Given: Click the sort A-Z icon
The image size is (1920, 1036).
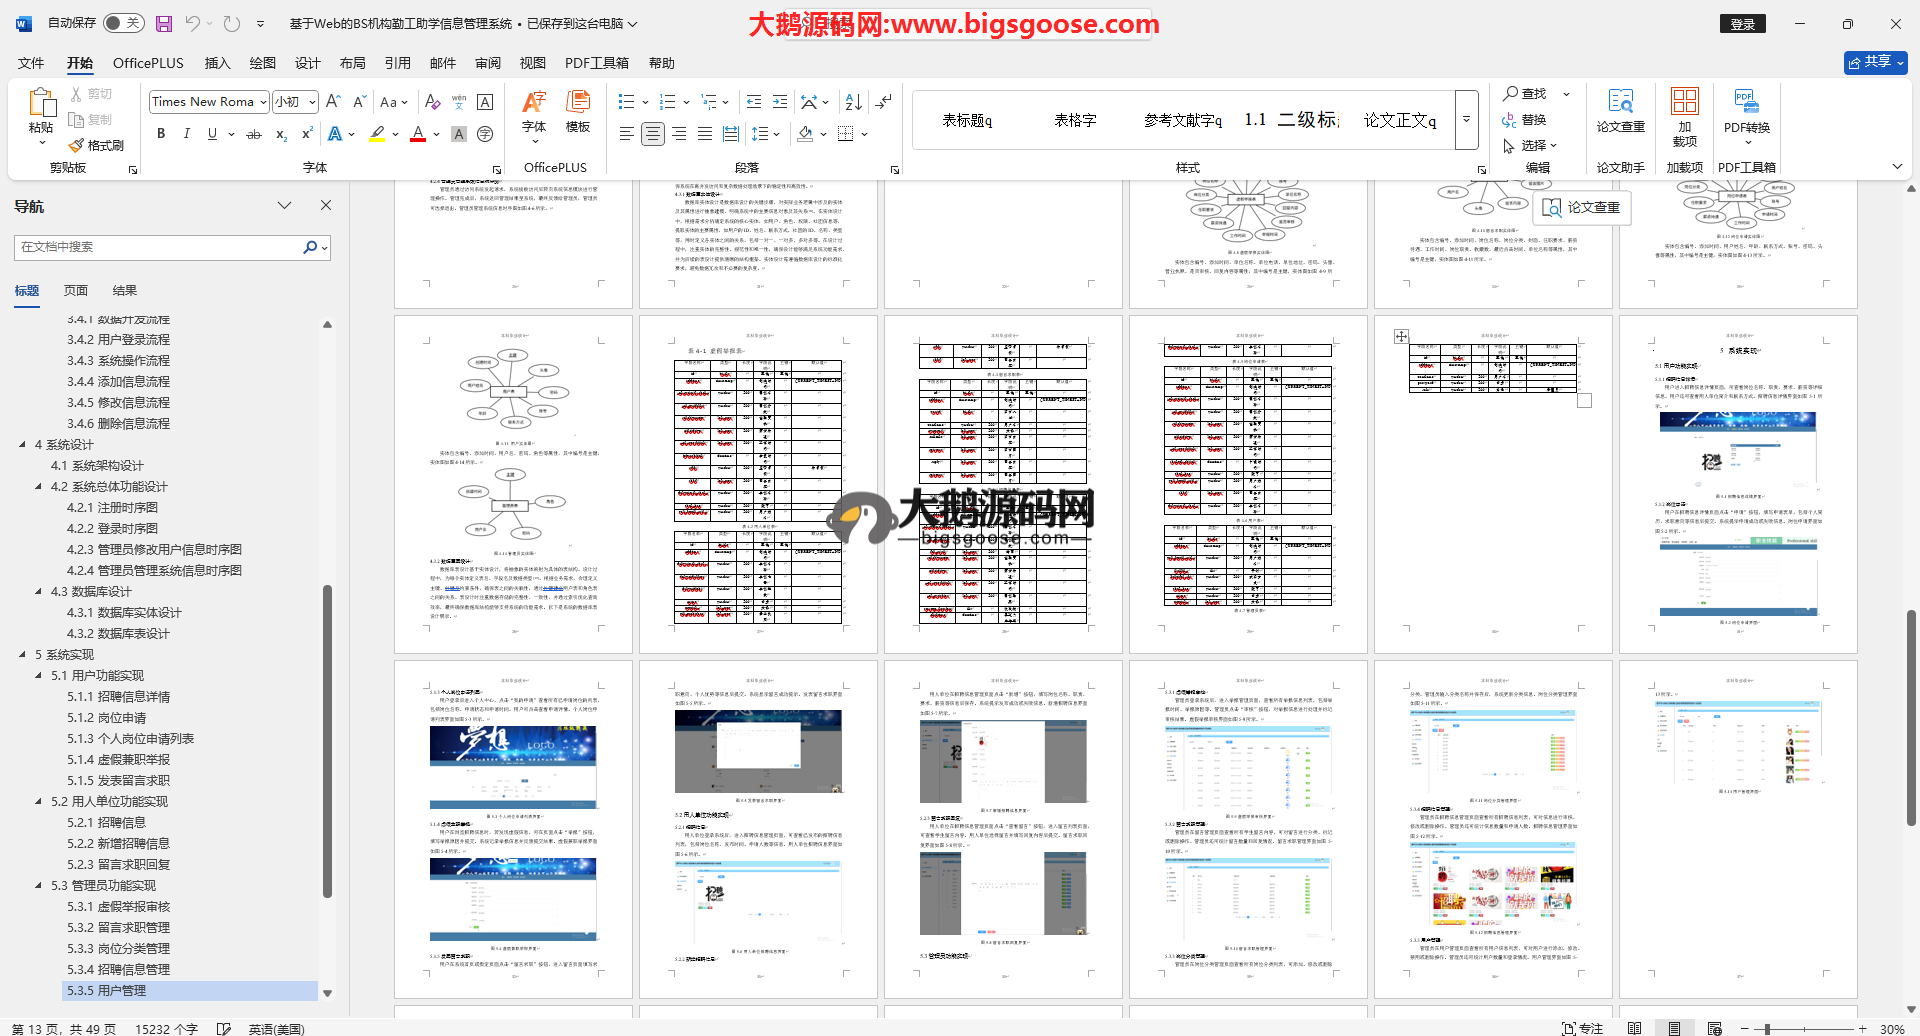Looking at the screenshot, I should (853, 102).
